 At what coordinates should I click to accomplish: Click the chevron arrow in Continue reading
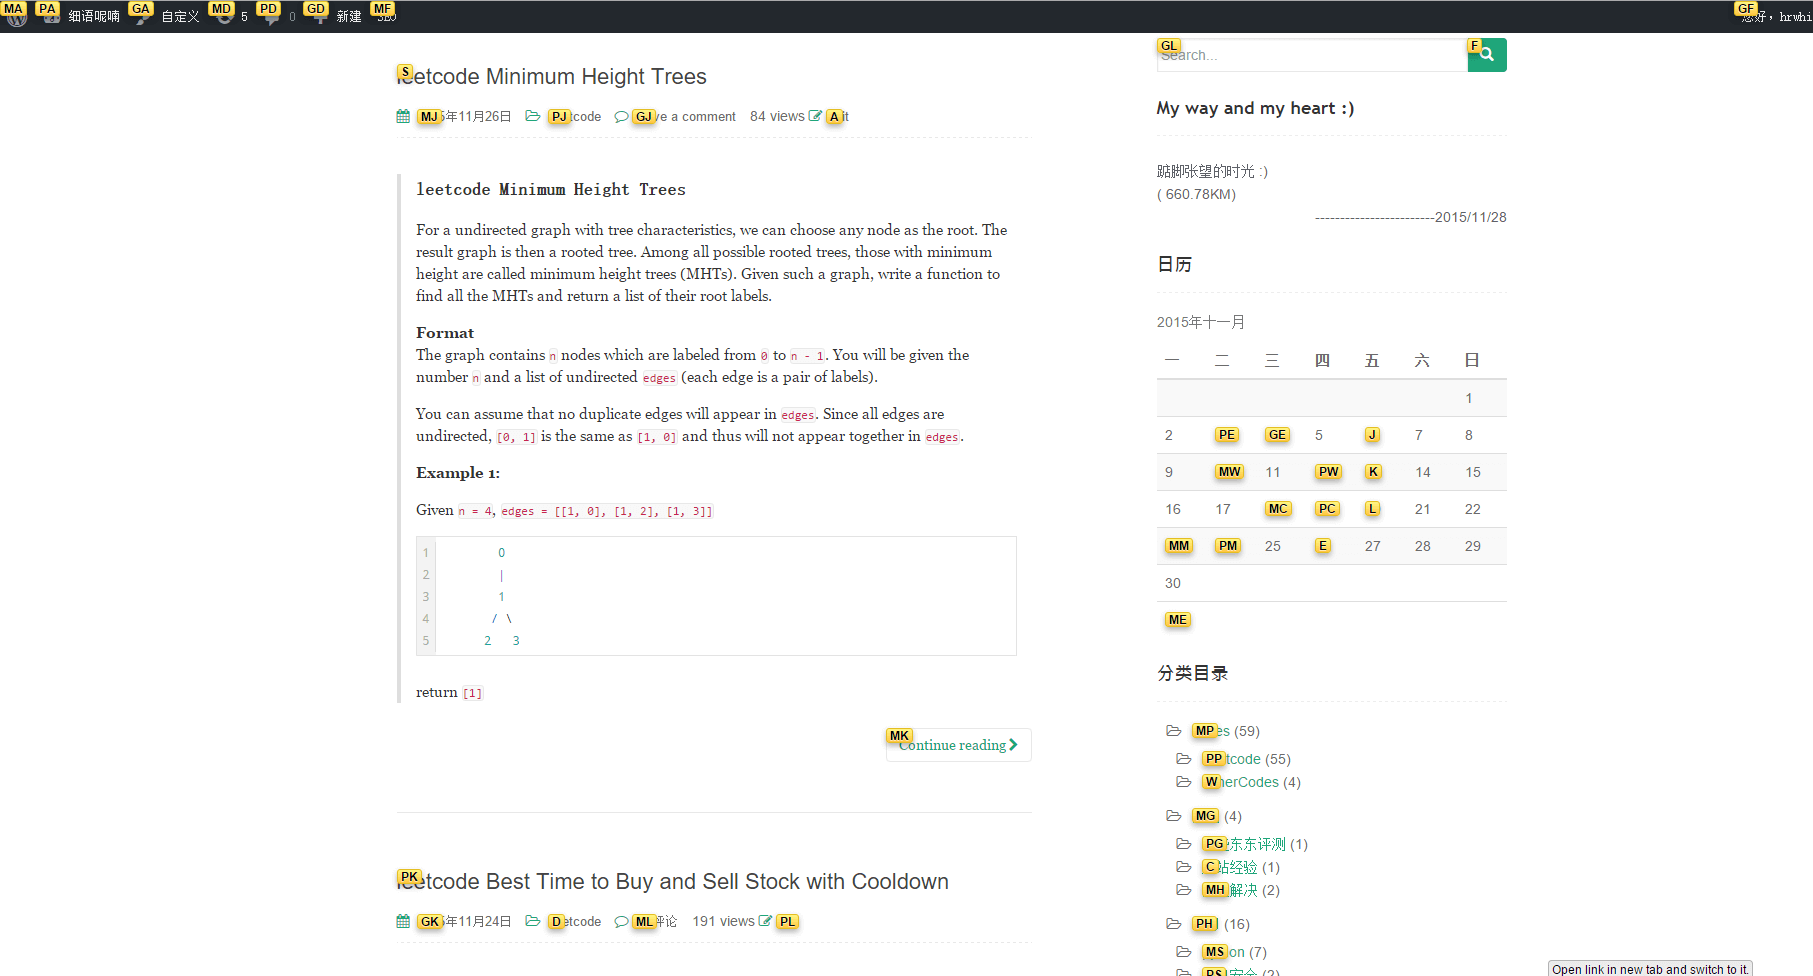pyautogui.click(x=1013, y=745)
